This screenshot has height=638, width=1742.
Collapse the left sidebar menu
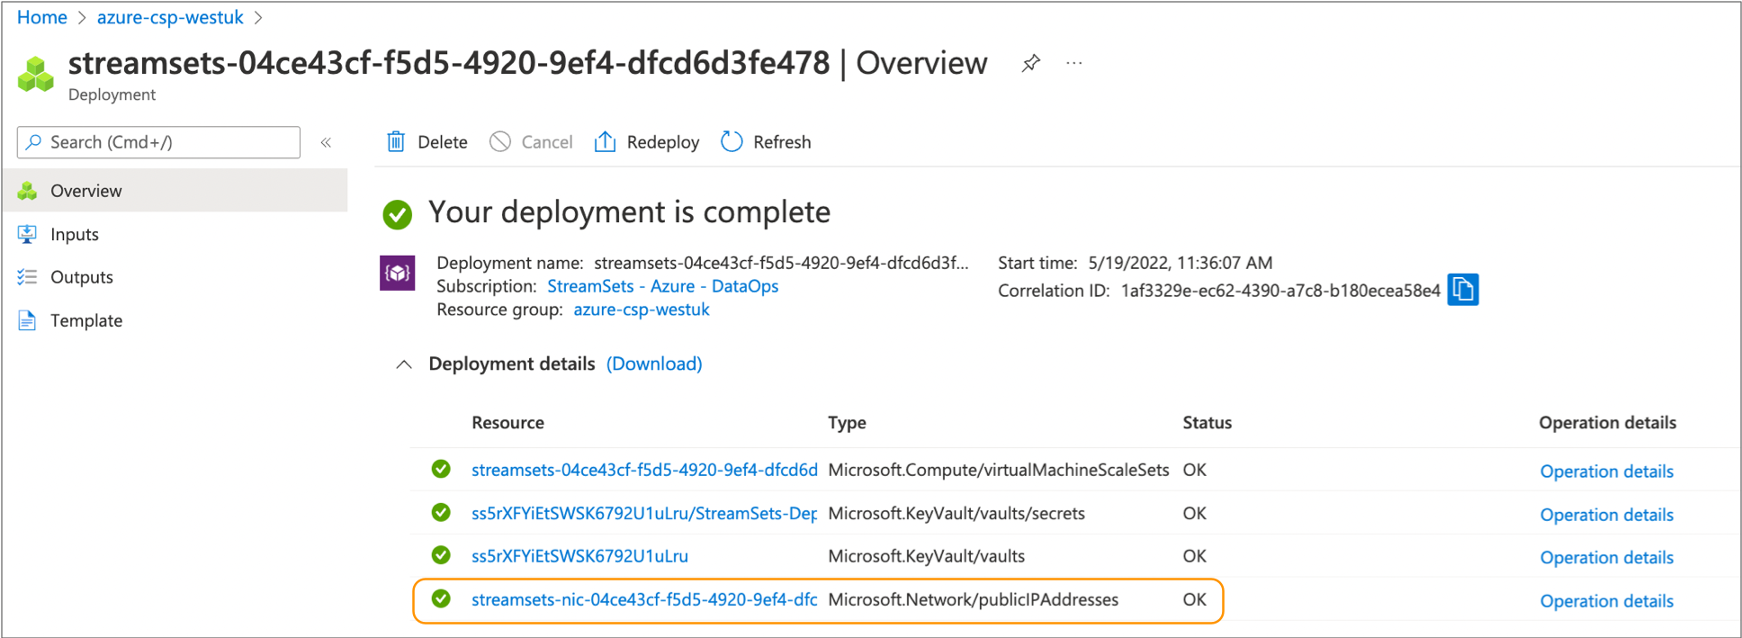tap(326, 143)
